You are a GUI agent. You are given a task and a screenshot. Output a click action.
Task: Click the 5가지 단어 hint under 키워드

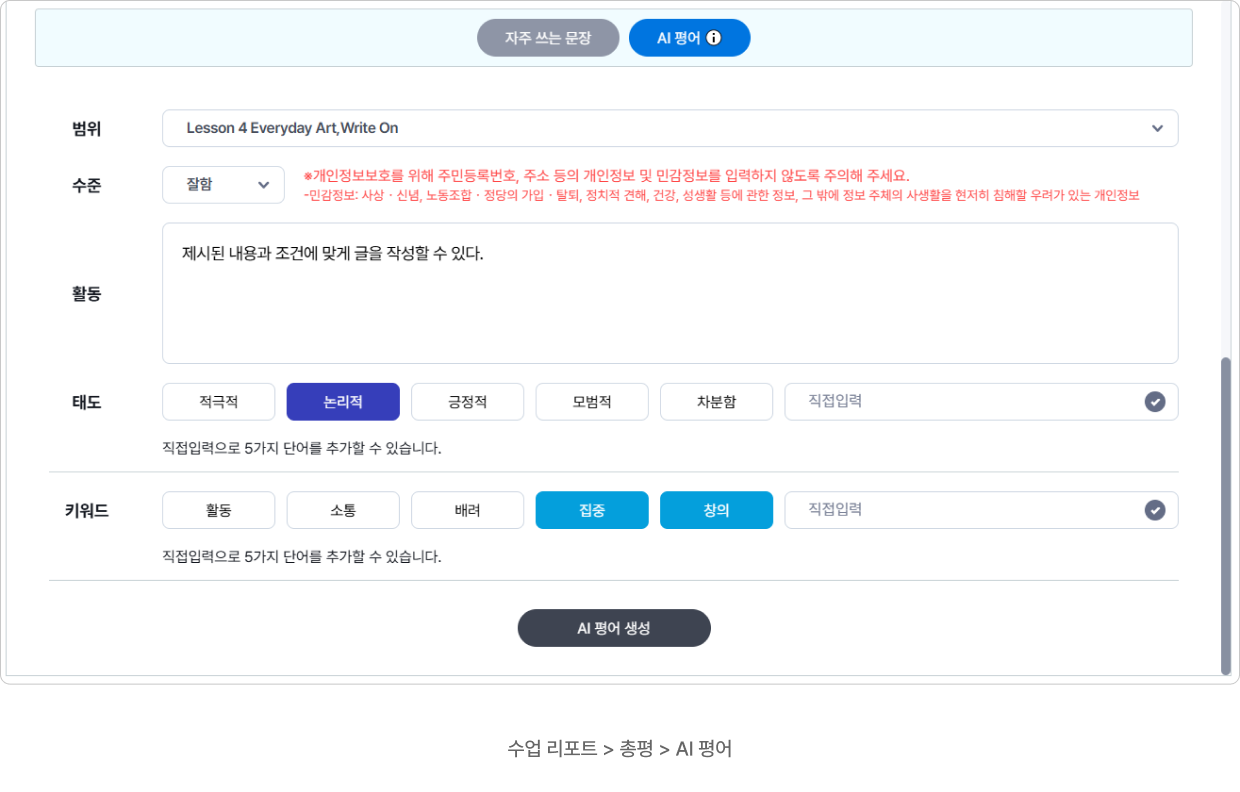[x=302, y=556]
